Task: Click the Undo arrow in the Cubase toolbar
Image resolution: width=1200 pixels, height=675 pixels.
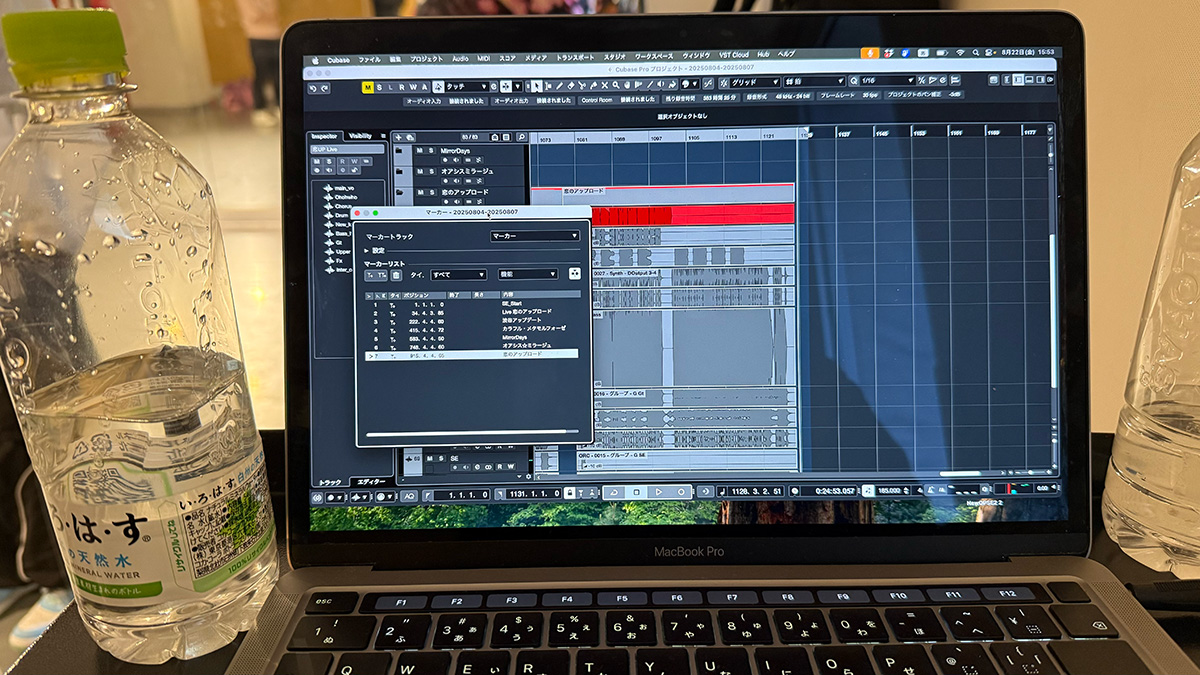Action: click(313, 88)
